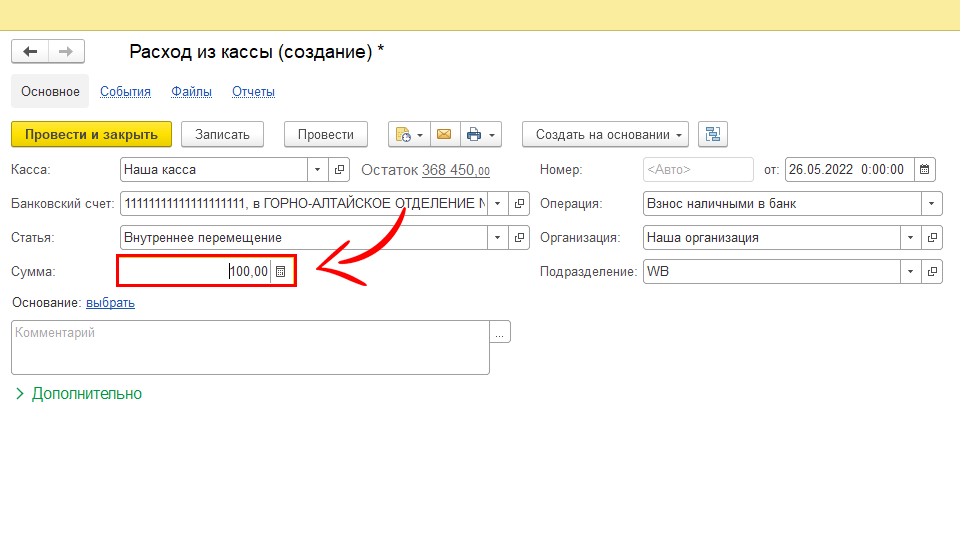Click the document structure icon after Создать на основании

click(713, 134)
